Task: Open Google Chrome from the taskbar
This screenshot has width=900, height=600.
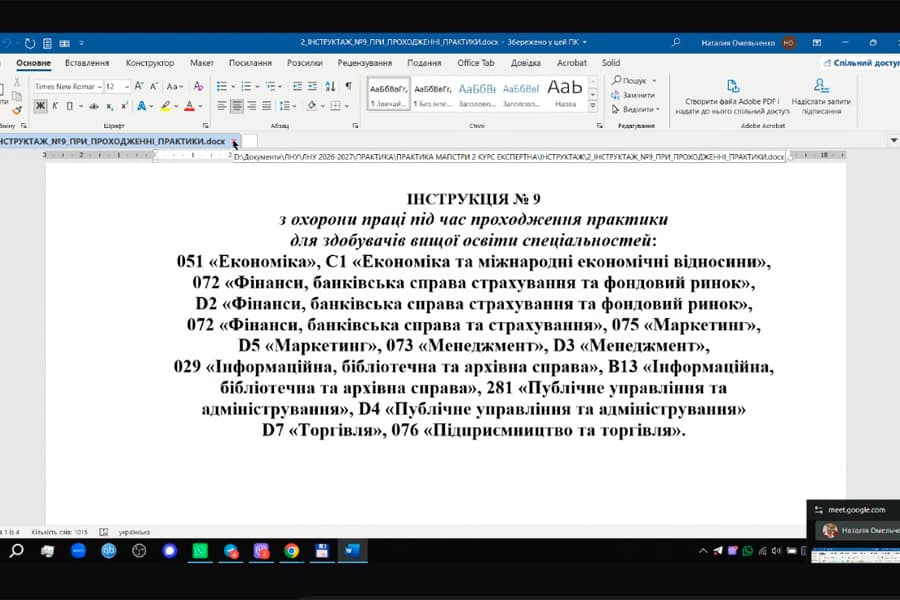Action: [x=292, y=551]
